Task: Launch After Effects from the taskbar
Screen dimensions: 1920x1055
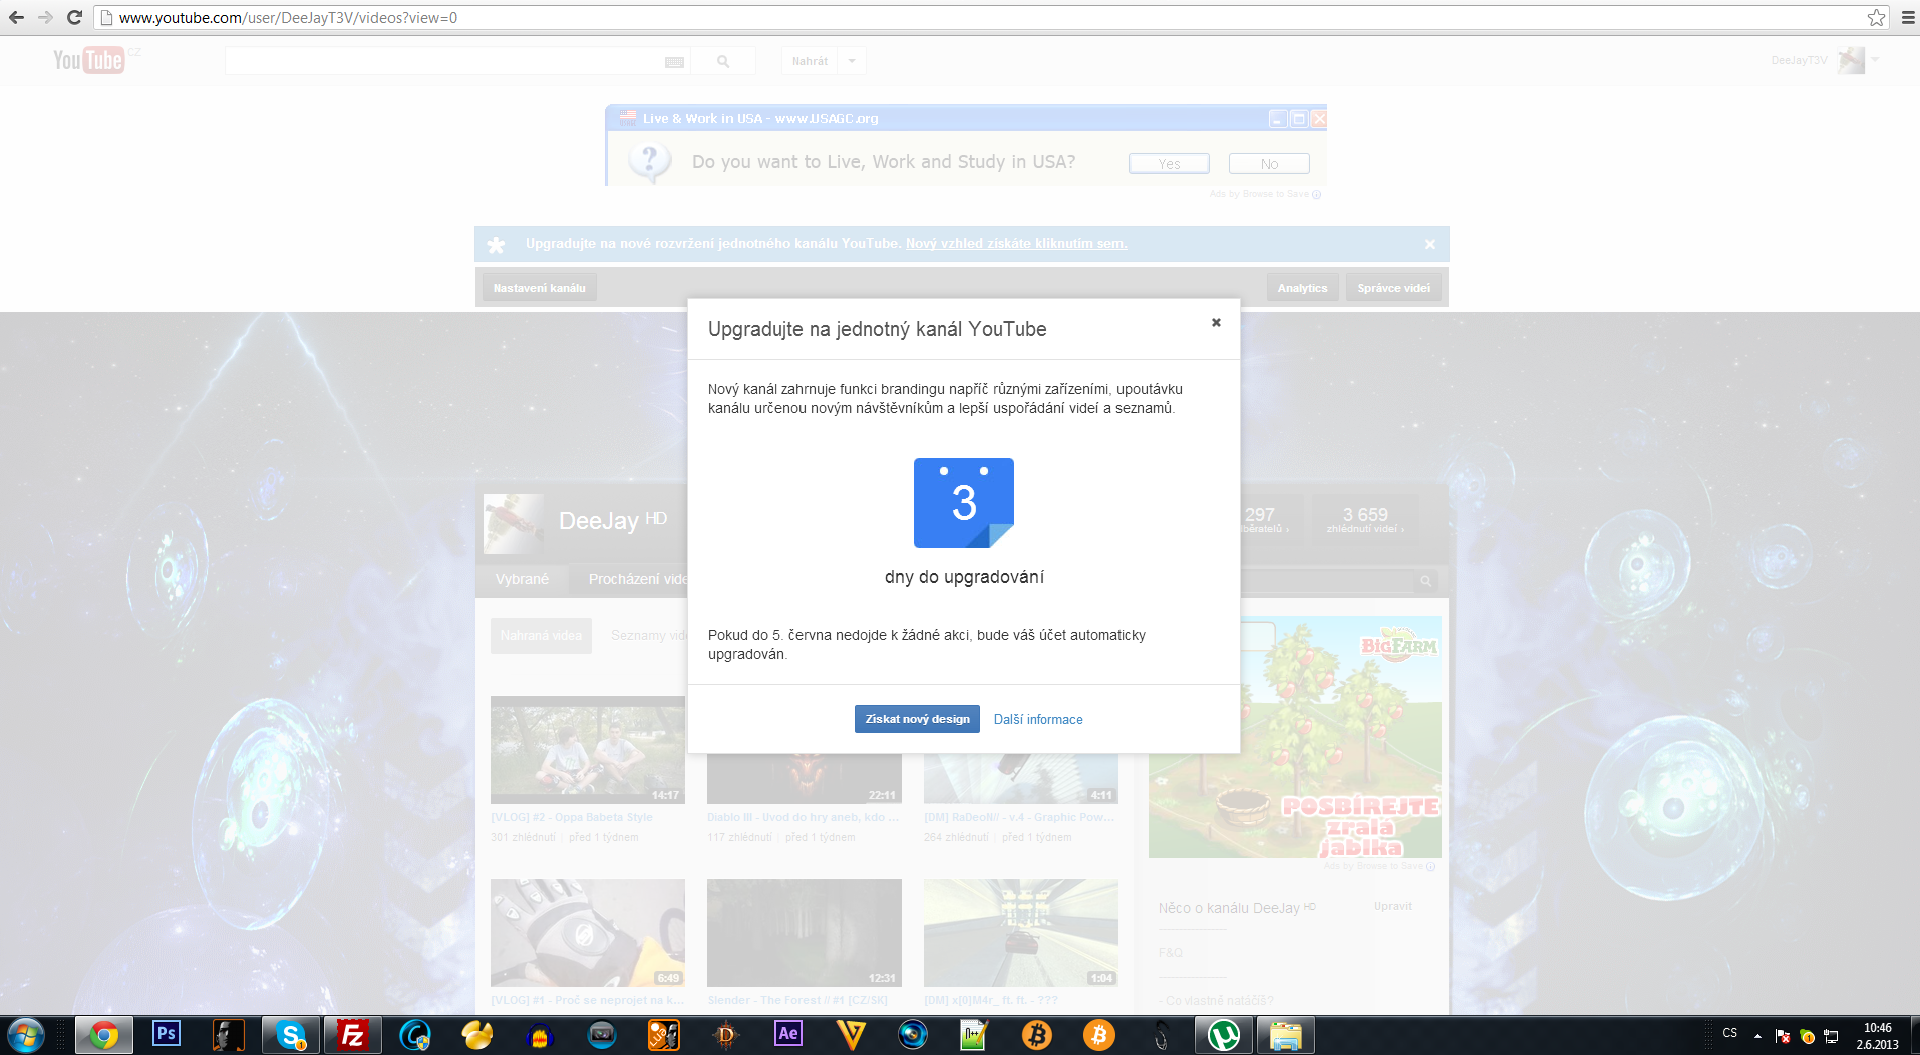Action: 788,1035
